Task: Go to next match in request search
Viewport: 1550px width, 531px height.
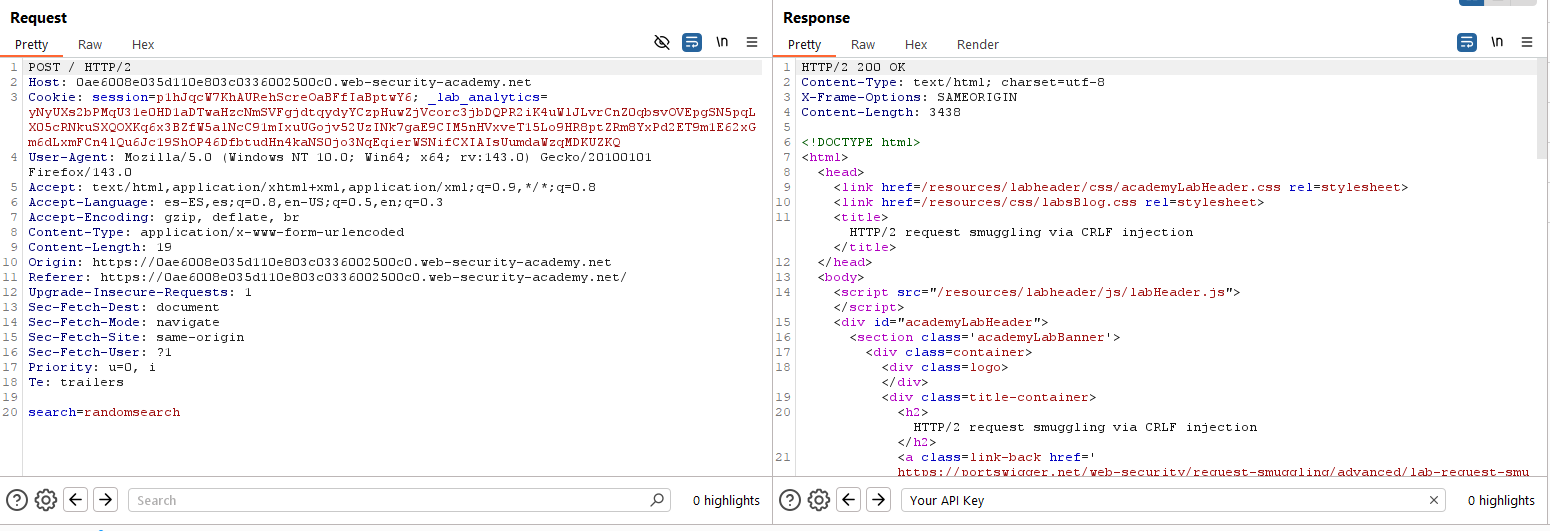Action: click(x=106, y=500)
